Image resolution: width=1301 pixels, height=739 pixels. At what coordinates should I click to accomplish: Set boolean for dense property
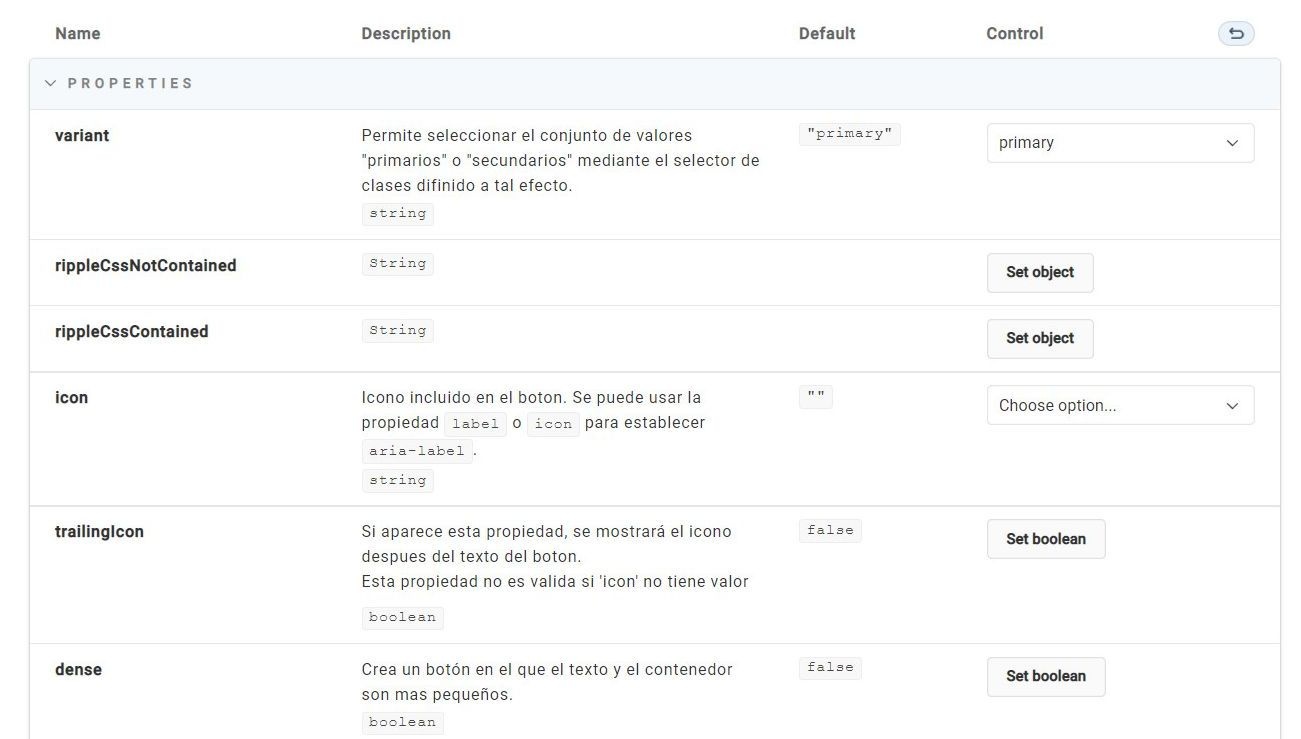click(x=1046, y=677)
